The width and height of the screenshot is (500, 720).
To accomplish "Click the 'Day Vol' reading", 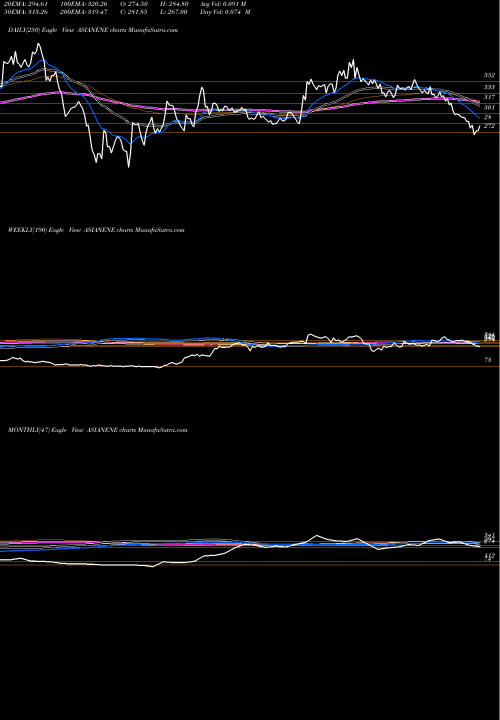I will 225,12.
